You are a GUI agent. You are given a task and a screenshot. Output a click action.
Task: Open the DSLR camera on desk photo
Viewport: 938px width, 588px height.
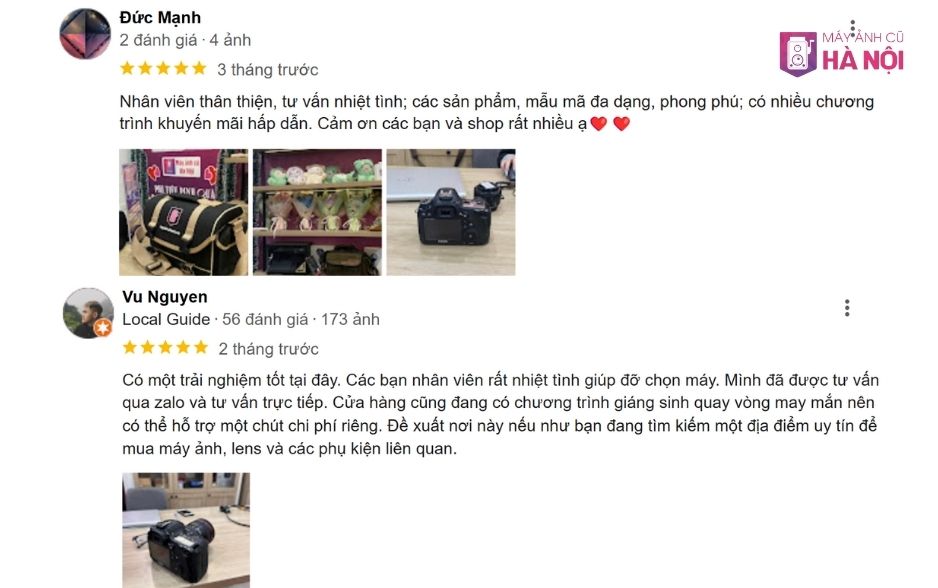pos(451,212)
